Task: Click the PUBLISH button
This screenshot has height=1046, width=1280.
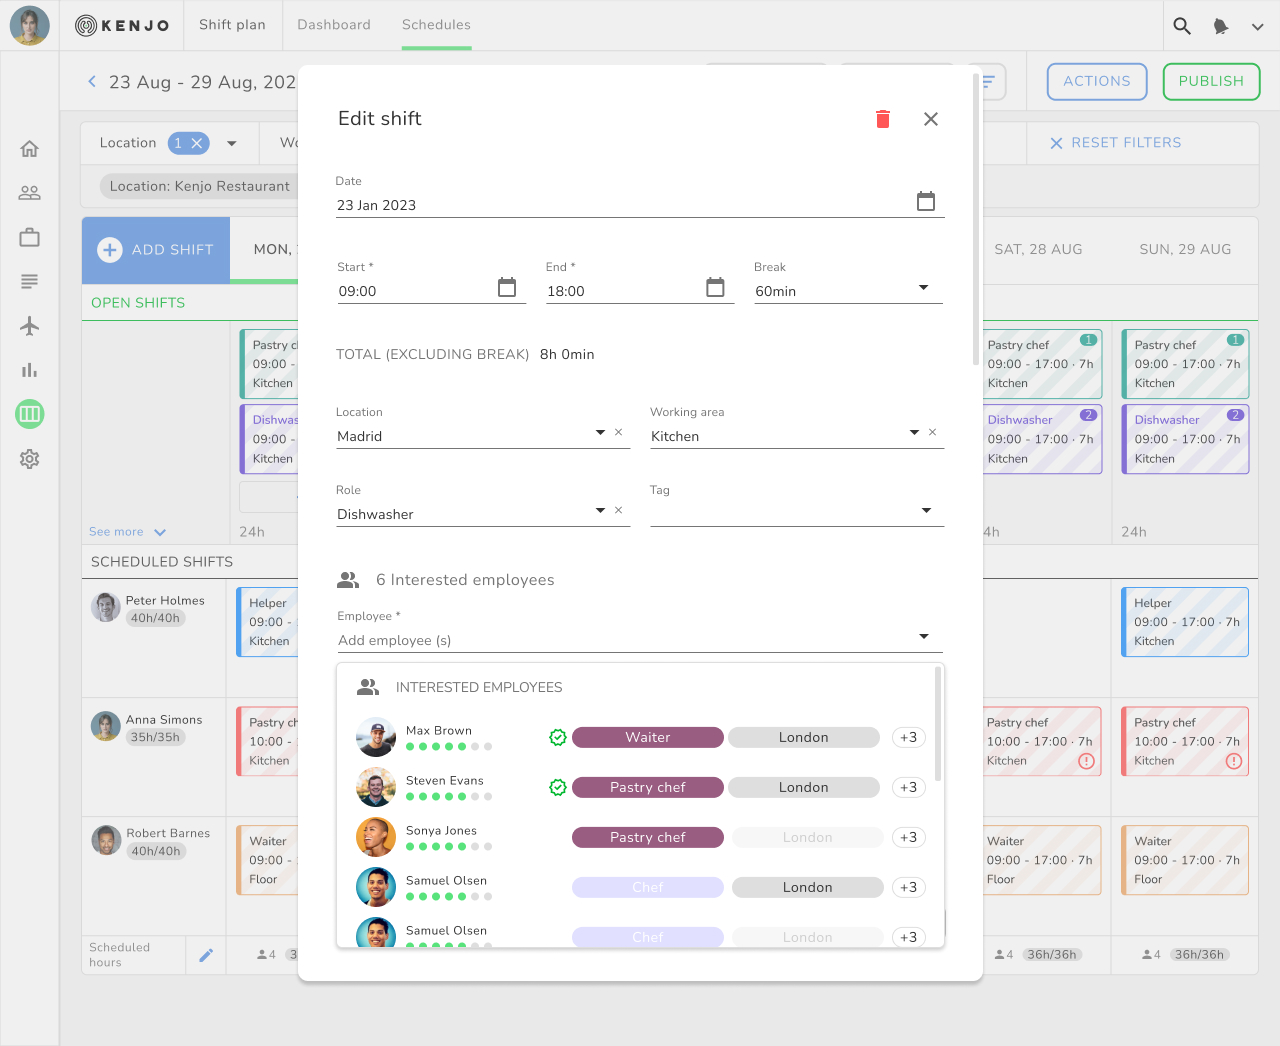Action: [1211, 82]
